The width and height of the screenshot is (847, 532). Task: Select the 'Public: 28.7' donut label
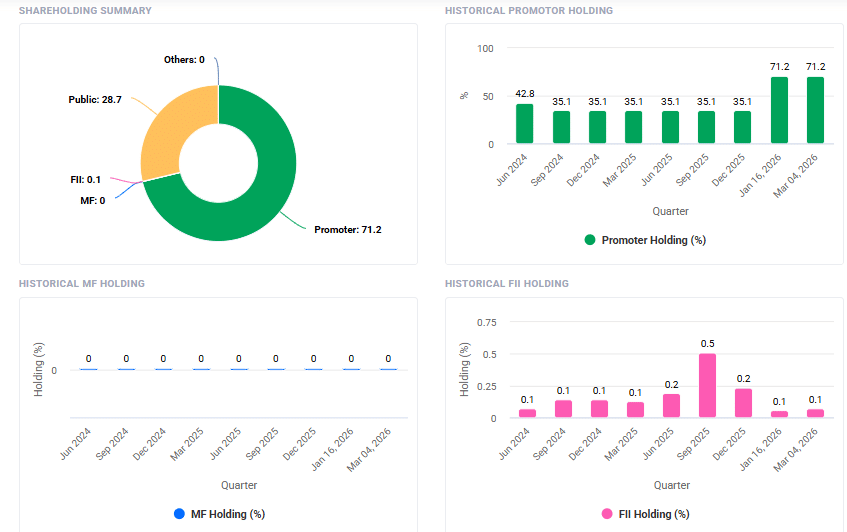tap(95, 100)
